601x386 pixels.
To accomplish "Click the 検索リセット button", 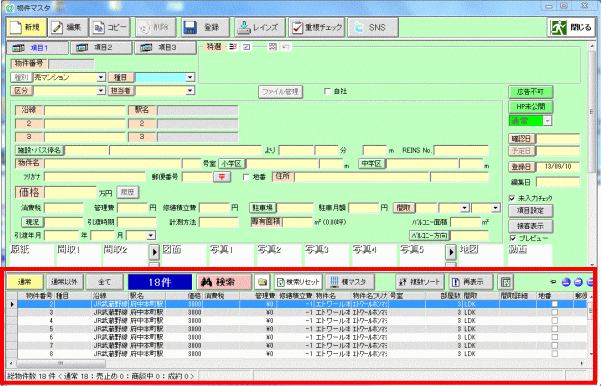I will (298, 282).
